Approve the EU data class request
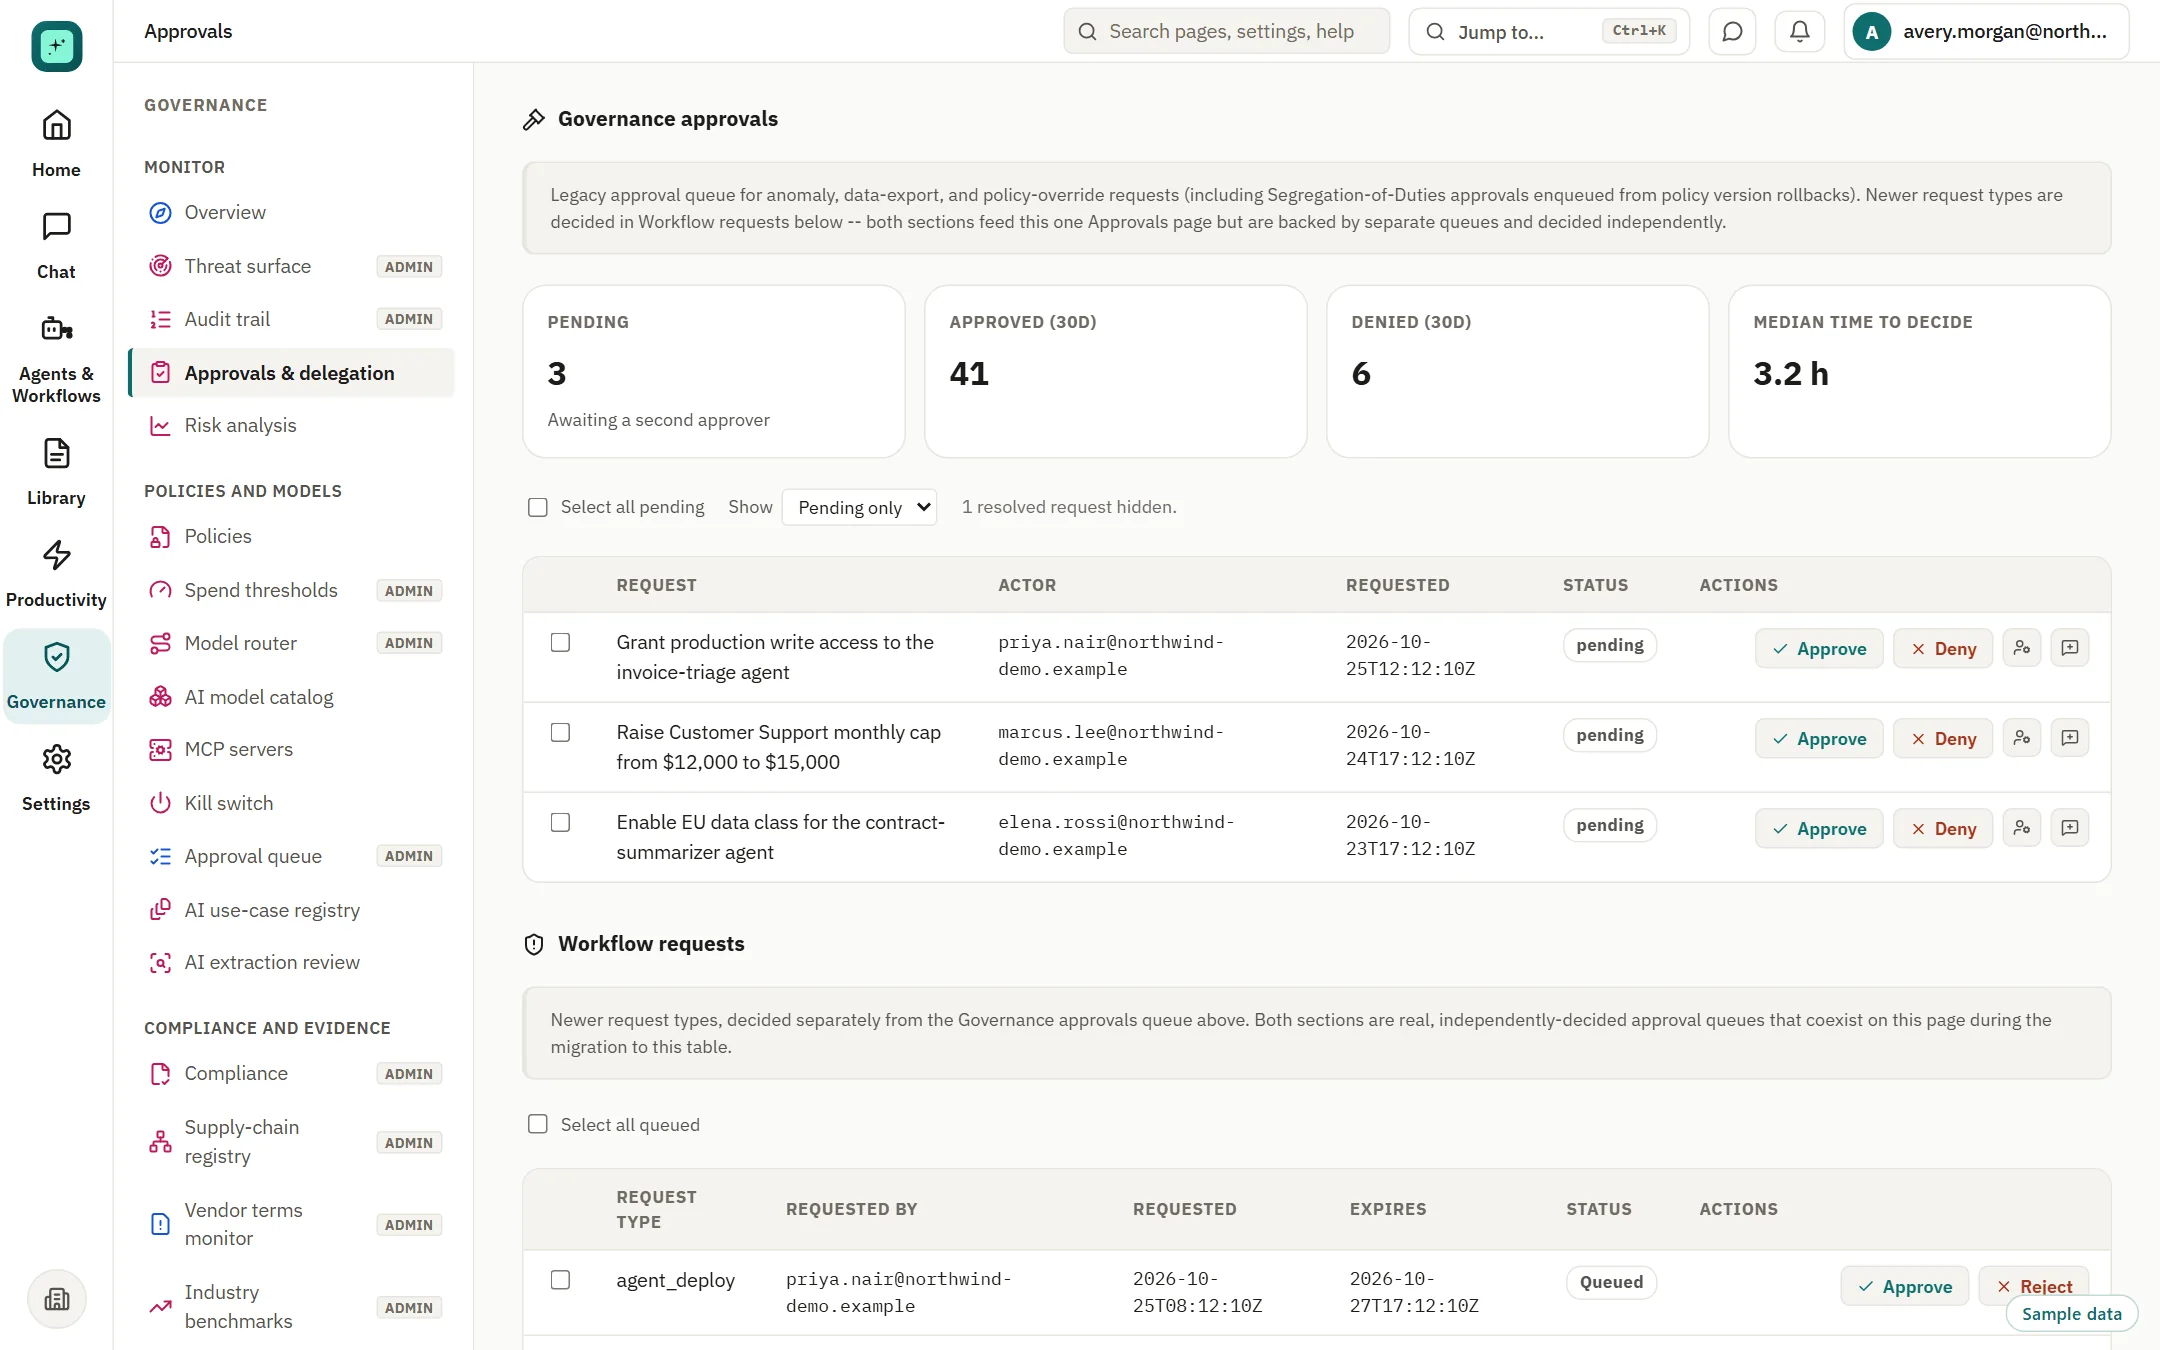2160x1350 pixels. pyautogui.click(x=1819, y=828)
